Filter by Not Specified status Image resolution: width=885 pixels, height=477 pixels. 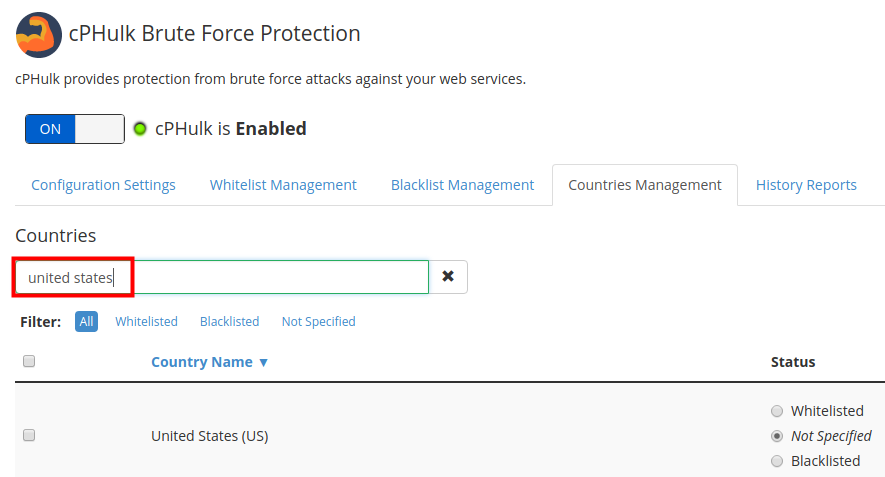click(318, 321)
